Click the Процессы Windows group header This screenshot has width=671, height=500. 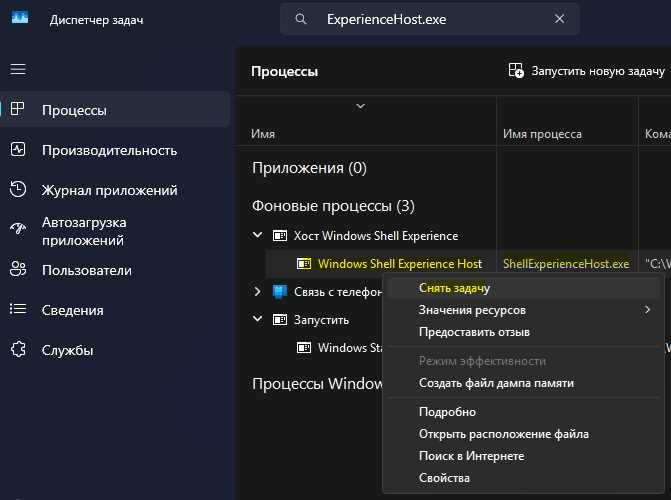point(318,384)
